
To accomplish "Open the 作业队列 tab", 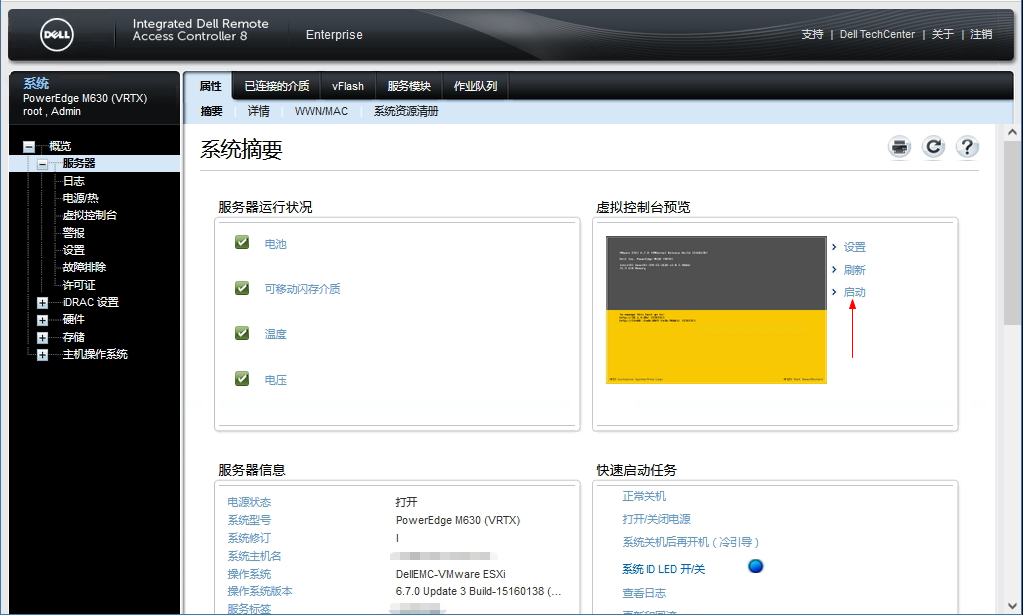I will click(x=476, y=86).
